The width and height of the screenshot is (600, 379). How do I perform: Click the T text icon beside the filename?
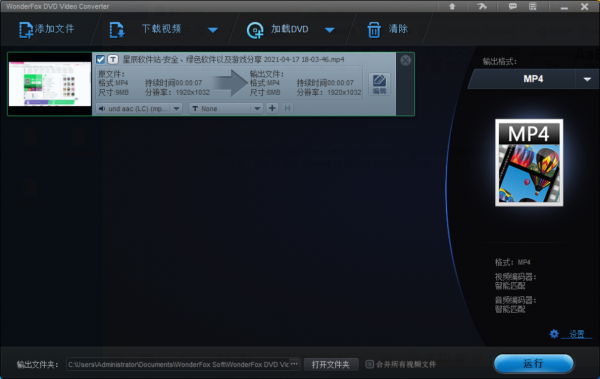click(113, 59)
